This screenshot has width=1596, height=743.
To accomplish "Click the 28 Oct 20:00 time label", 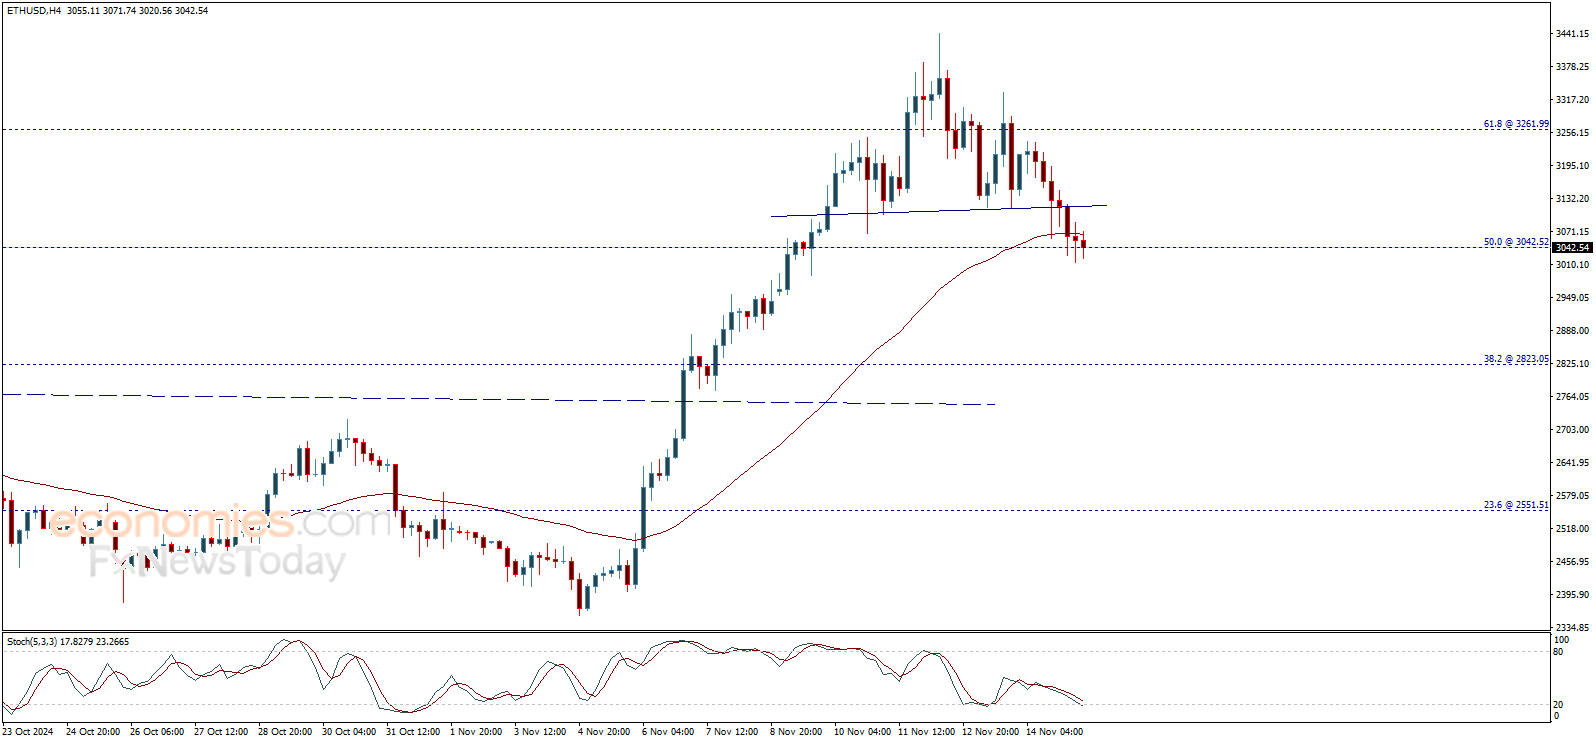I will [285, 732].
